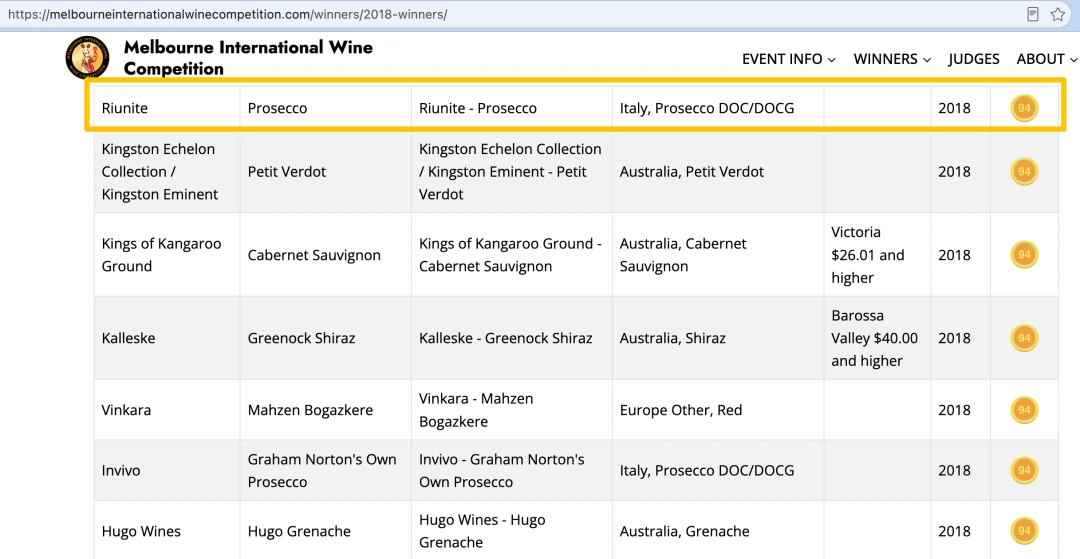
Task: Expand the EVENT INFO menu
Action: pos(789,59)
